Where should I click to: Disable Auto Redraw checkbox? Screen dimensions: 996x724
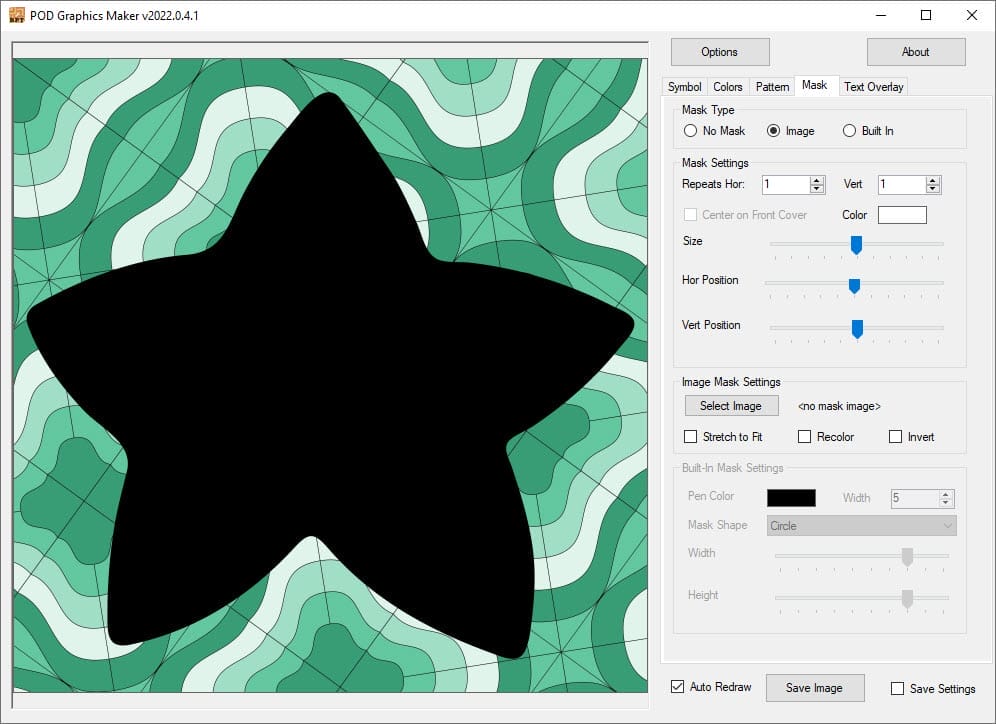[678, 687]
